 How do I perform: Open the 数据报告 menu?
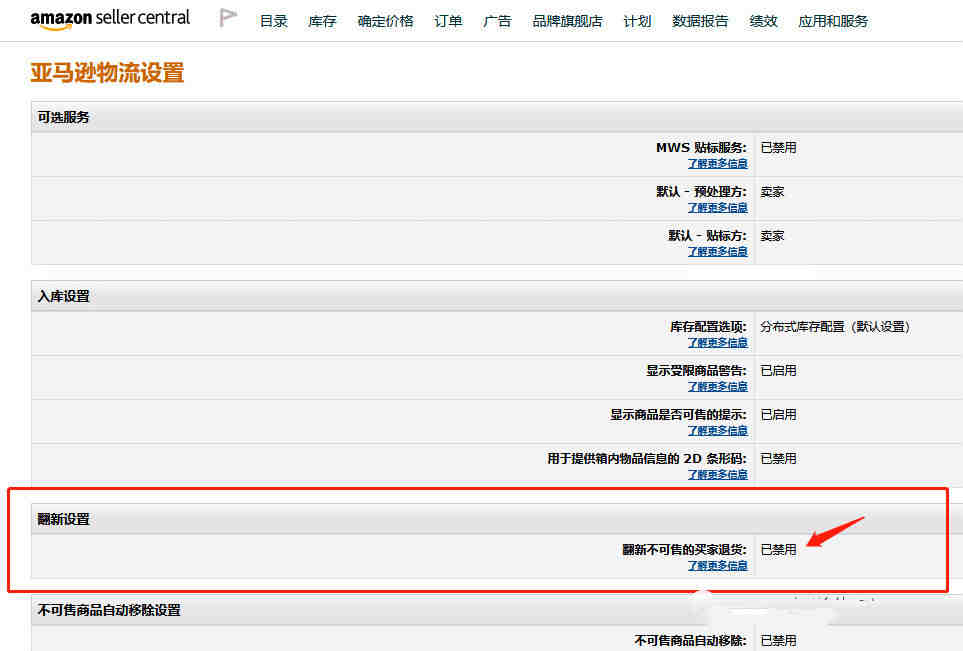(700, 21)
